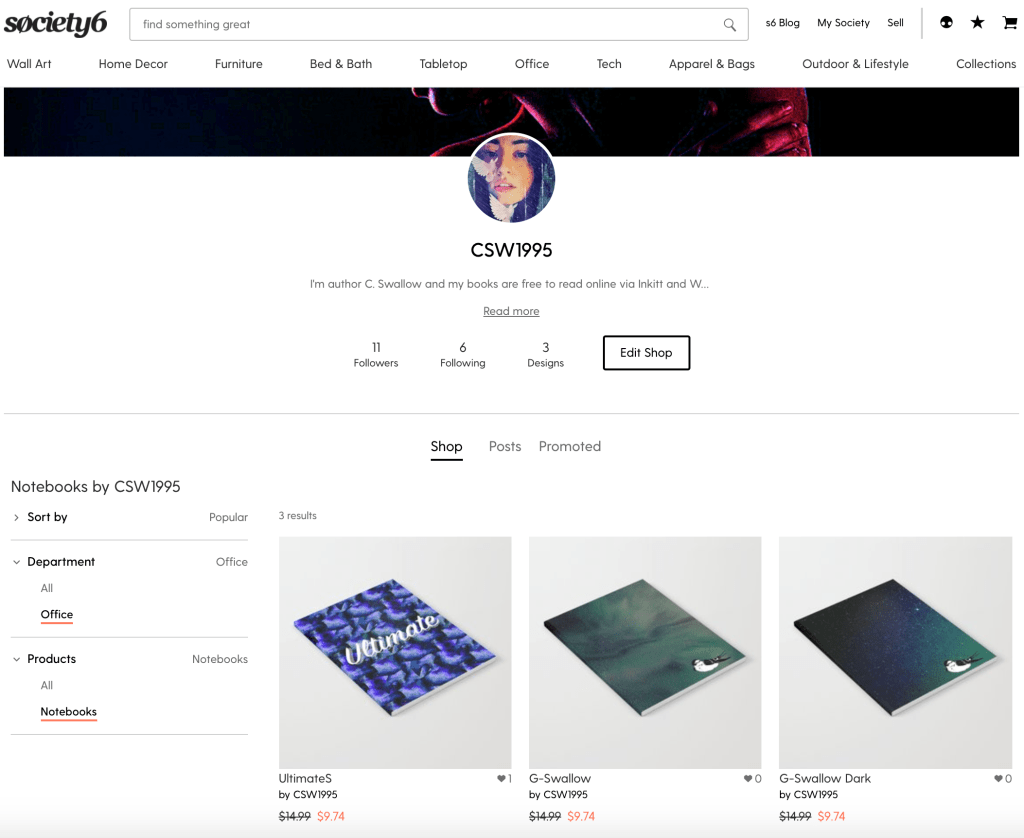Go to Society6 logo homepage
This screenshot has width=1024, height=838.
(x=56, y=24)
